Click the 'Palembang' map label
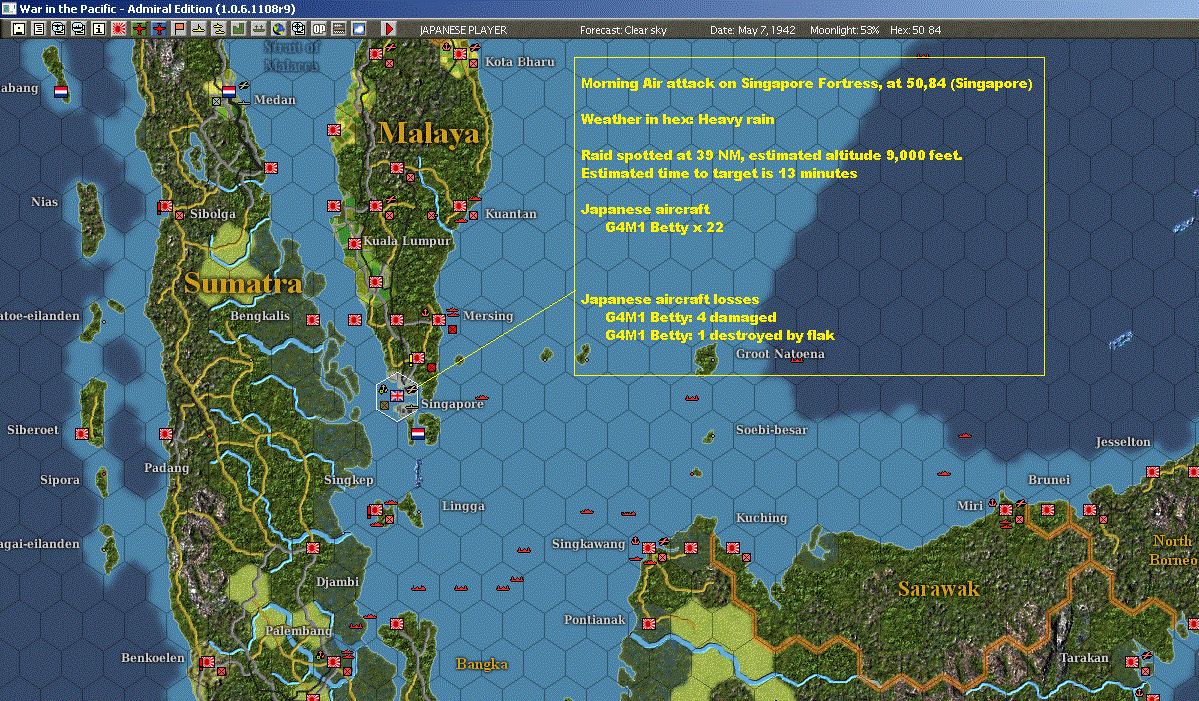Image resolution: width=1199 pixels, height=701 pixels. [298, 631]
